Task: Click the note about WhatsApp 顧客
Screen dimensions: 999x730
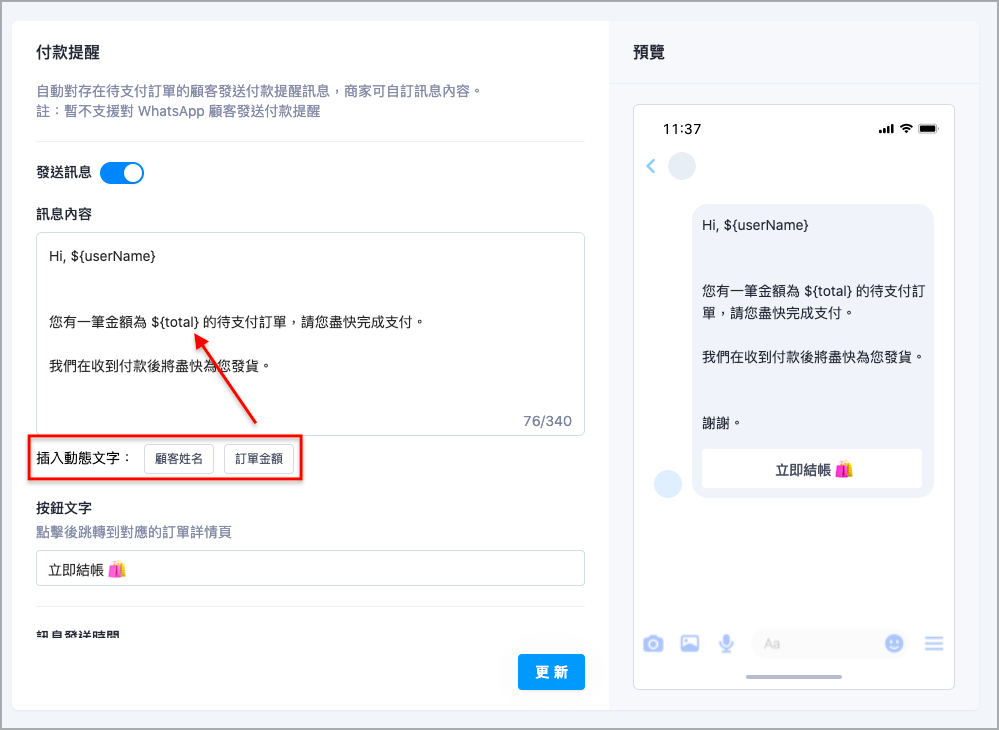Action: [x=178, y=111]
